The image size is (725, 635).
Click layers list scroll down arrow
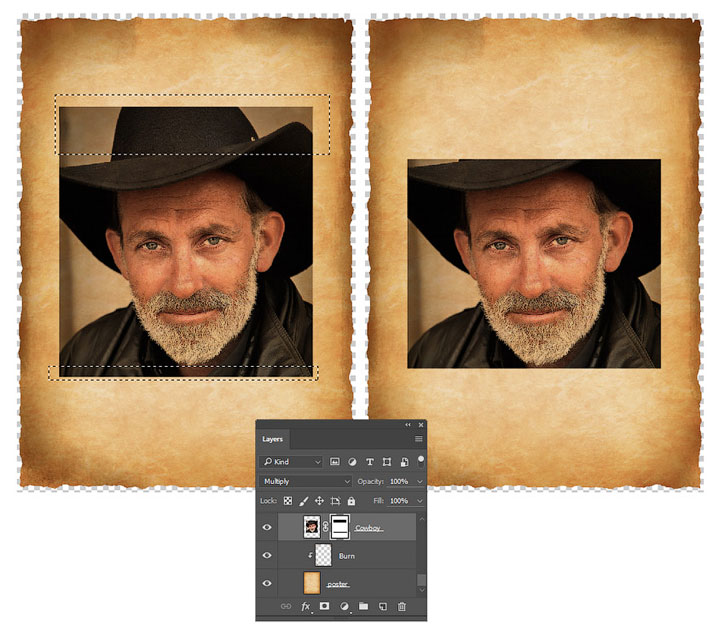click(421, 590)
